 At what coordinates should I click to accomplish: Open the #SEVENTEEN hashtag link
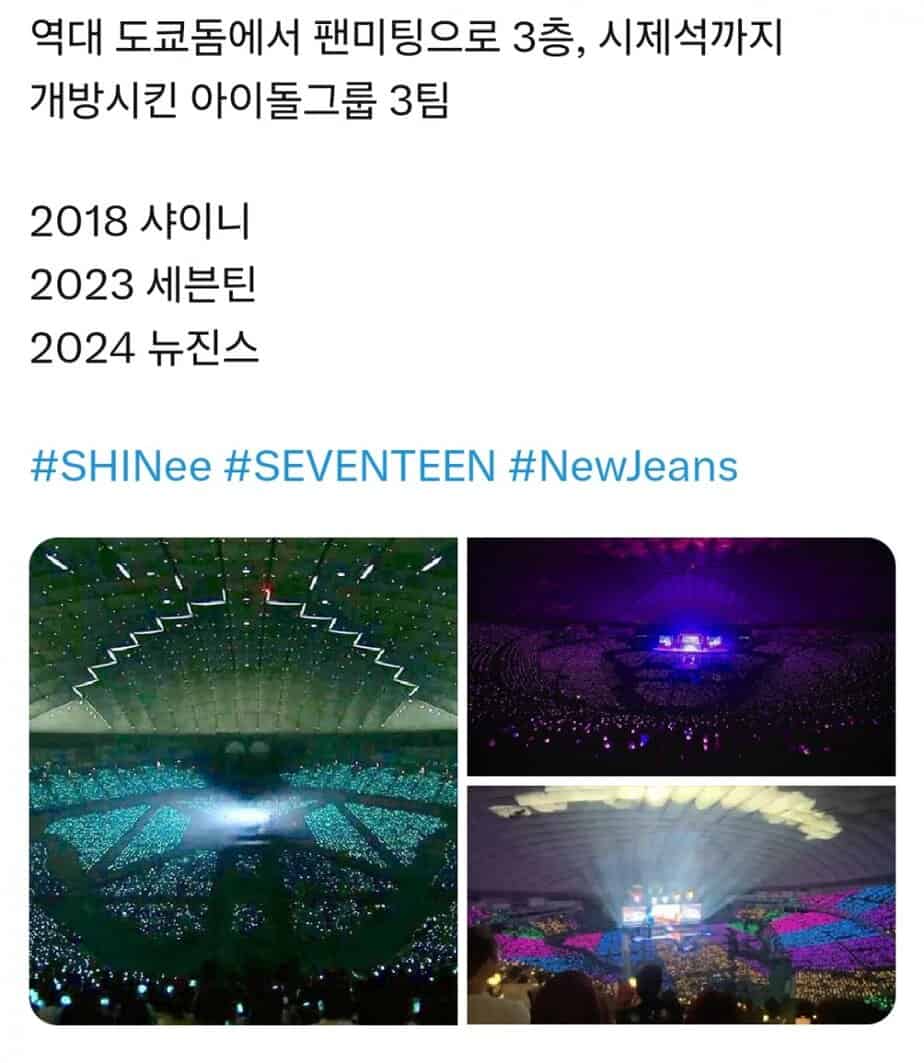[x=359, y=466]
